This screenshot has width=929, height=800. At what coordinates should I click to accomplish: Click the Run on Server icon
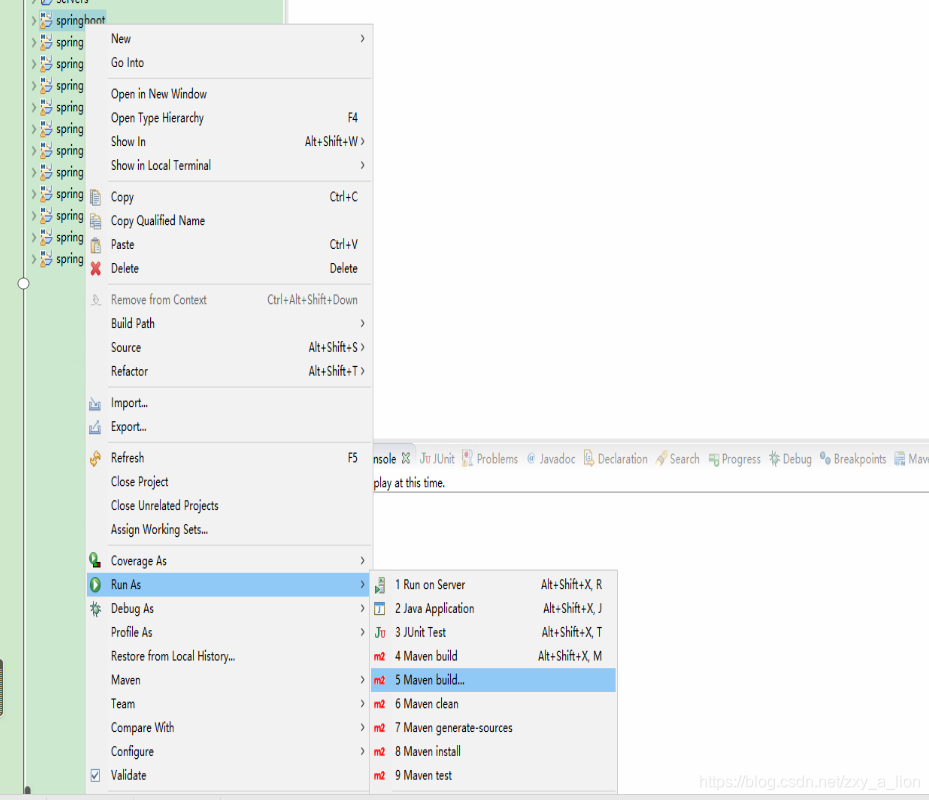[x=381, y=584]
